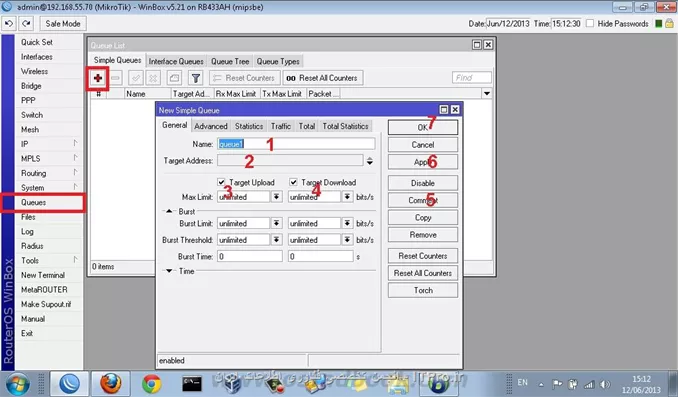Open Firefox from the taskbar

111,384
